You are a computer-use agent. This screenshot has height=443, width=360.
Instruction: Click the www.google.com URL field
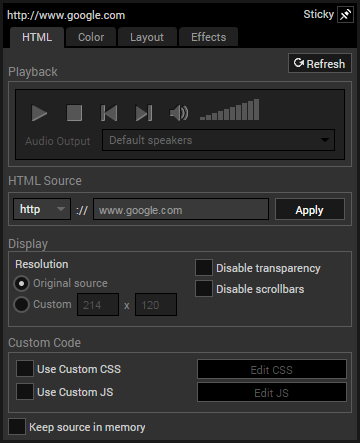[181, 210]
